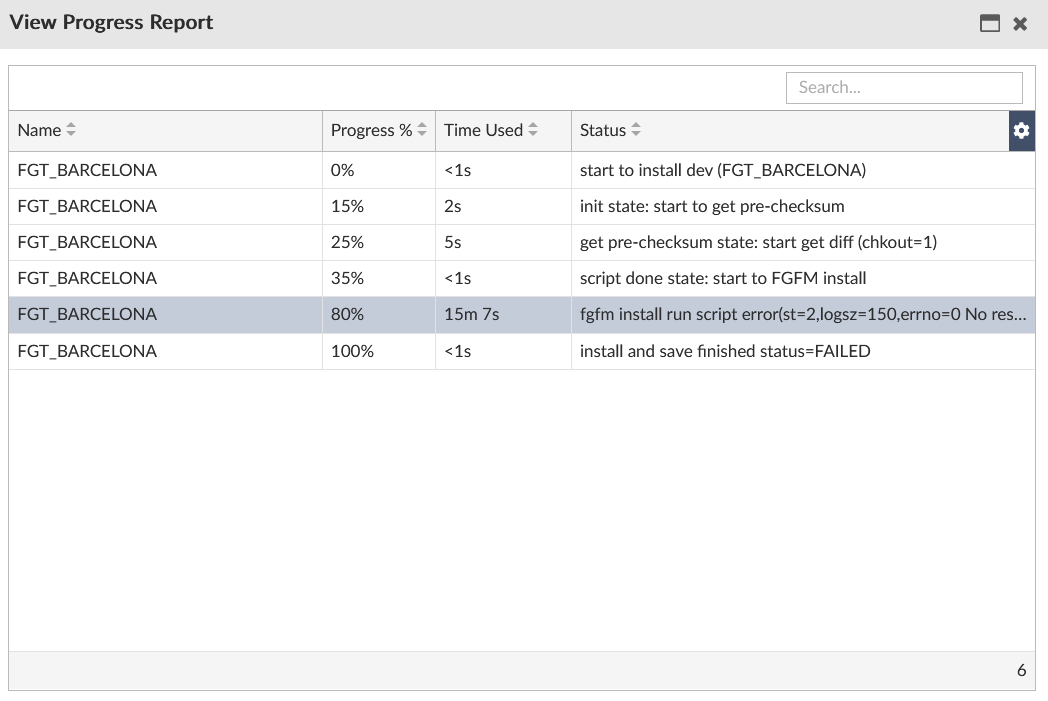Maximize the View Progress Report dialog
The image size is (1048, 701).
coord(990,24)
